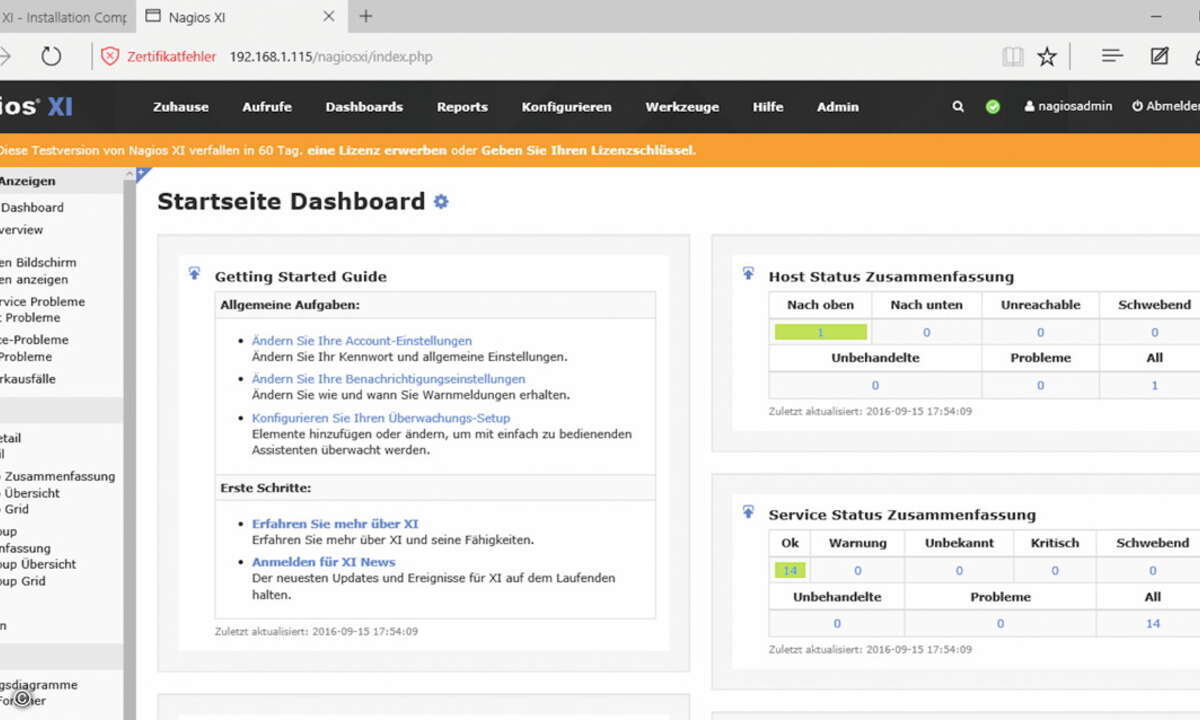Open the nagiosadmin user account link

coord(1068,106)
